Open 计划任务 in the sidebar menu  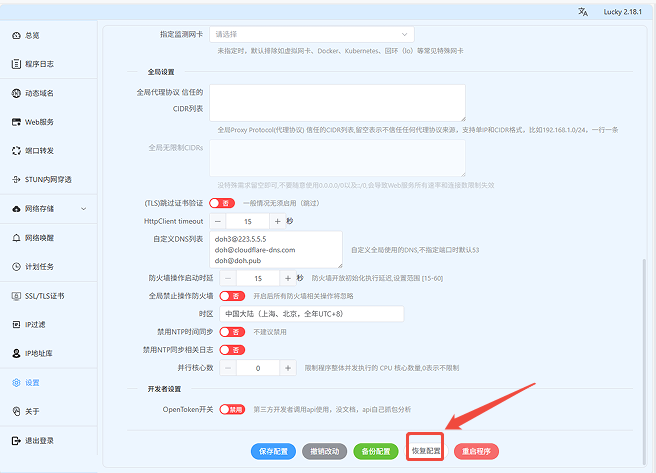click(39, 267)
